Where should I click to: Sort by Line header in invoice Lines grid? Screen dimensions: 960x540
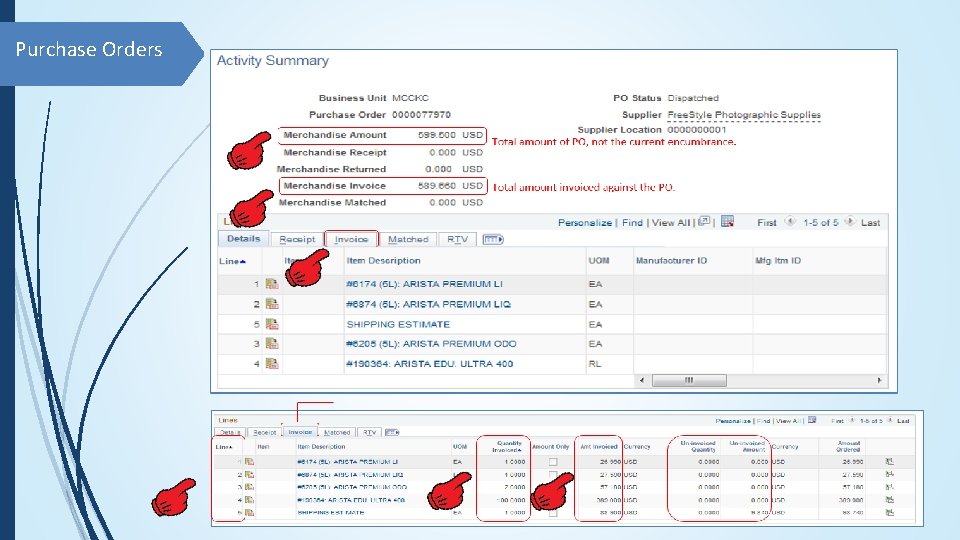click(x=223, y=447)
